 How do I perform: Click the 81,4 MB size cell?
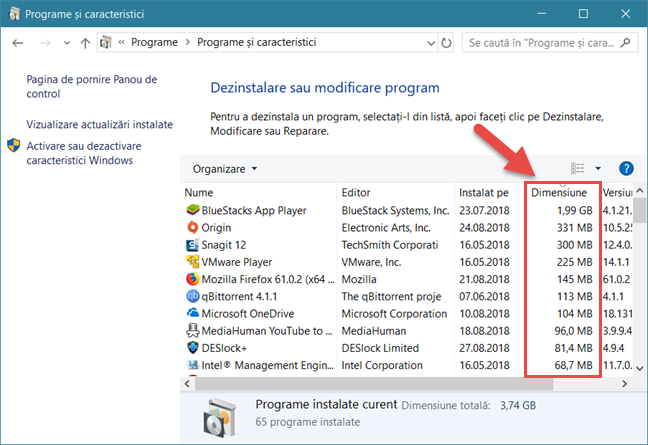(573, 348)
